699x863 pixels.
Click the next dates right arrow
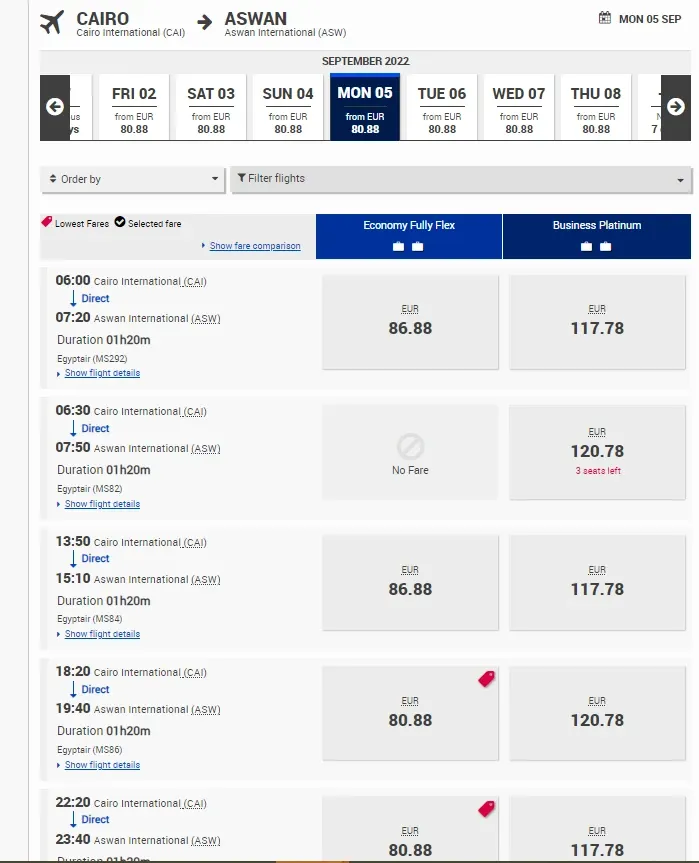[x=675, y=107]
